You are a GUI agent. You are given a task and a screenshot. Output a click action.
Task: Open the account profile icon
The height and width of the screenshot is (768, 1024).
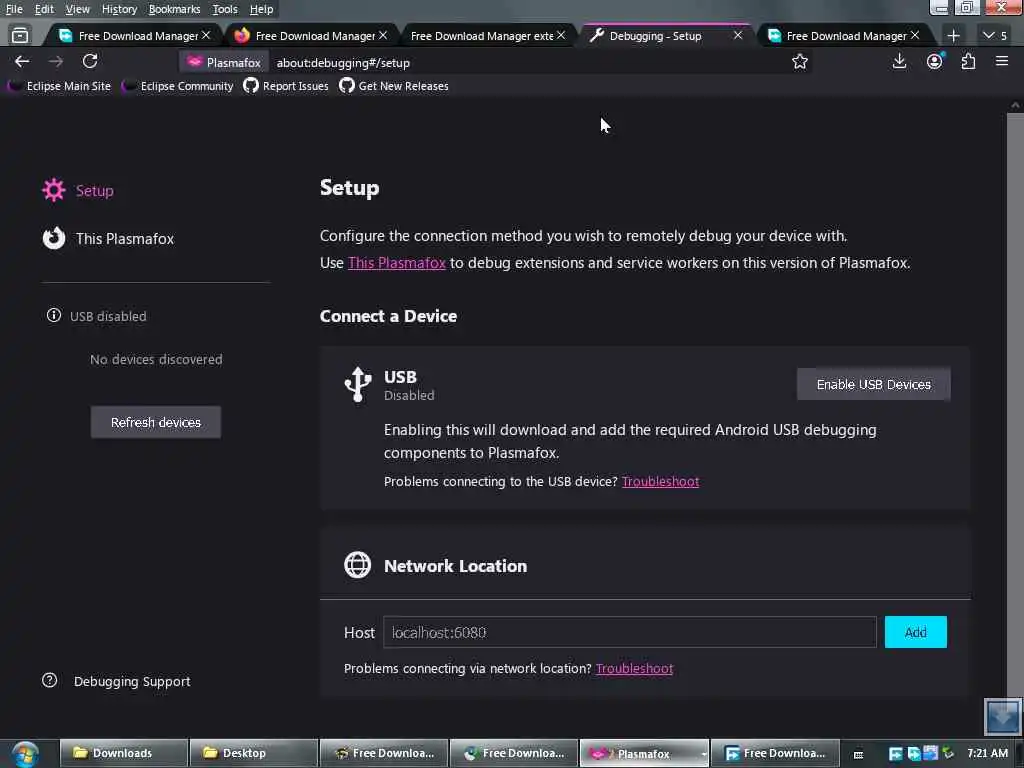pos(935,61)
